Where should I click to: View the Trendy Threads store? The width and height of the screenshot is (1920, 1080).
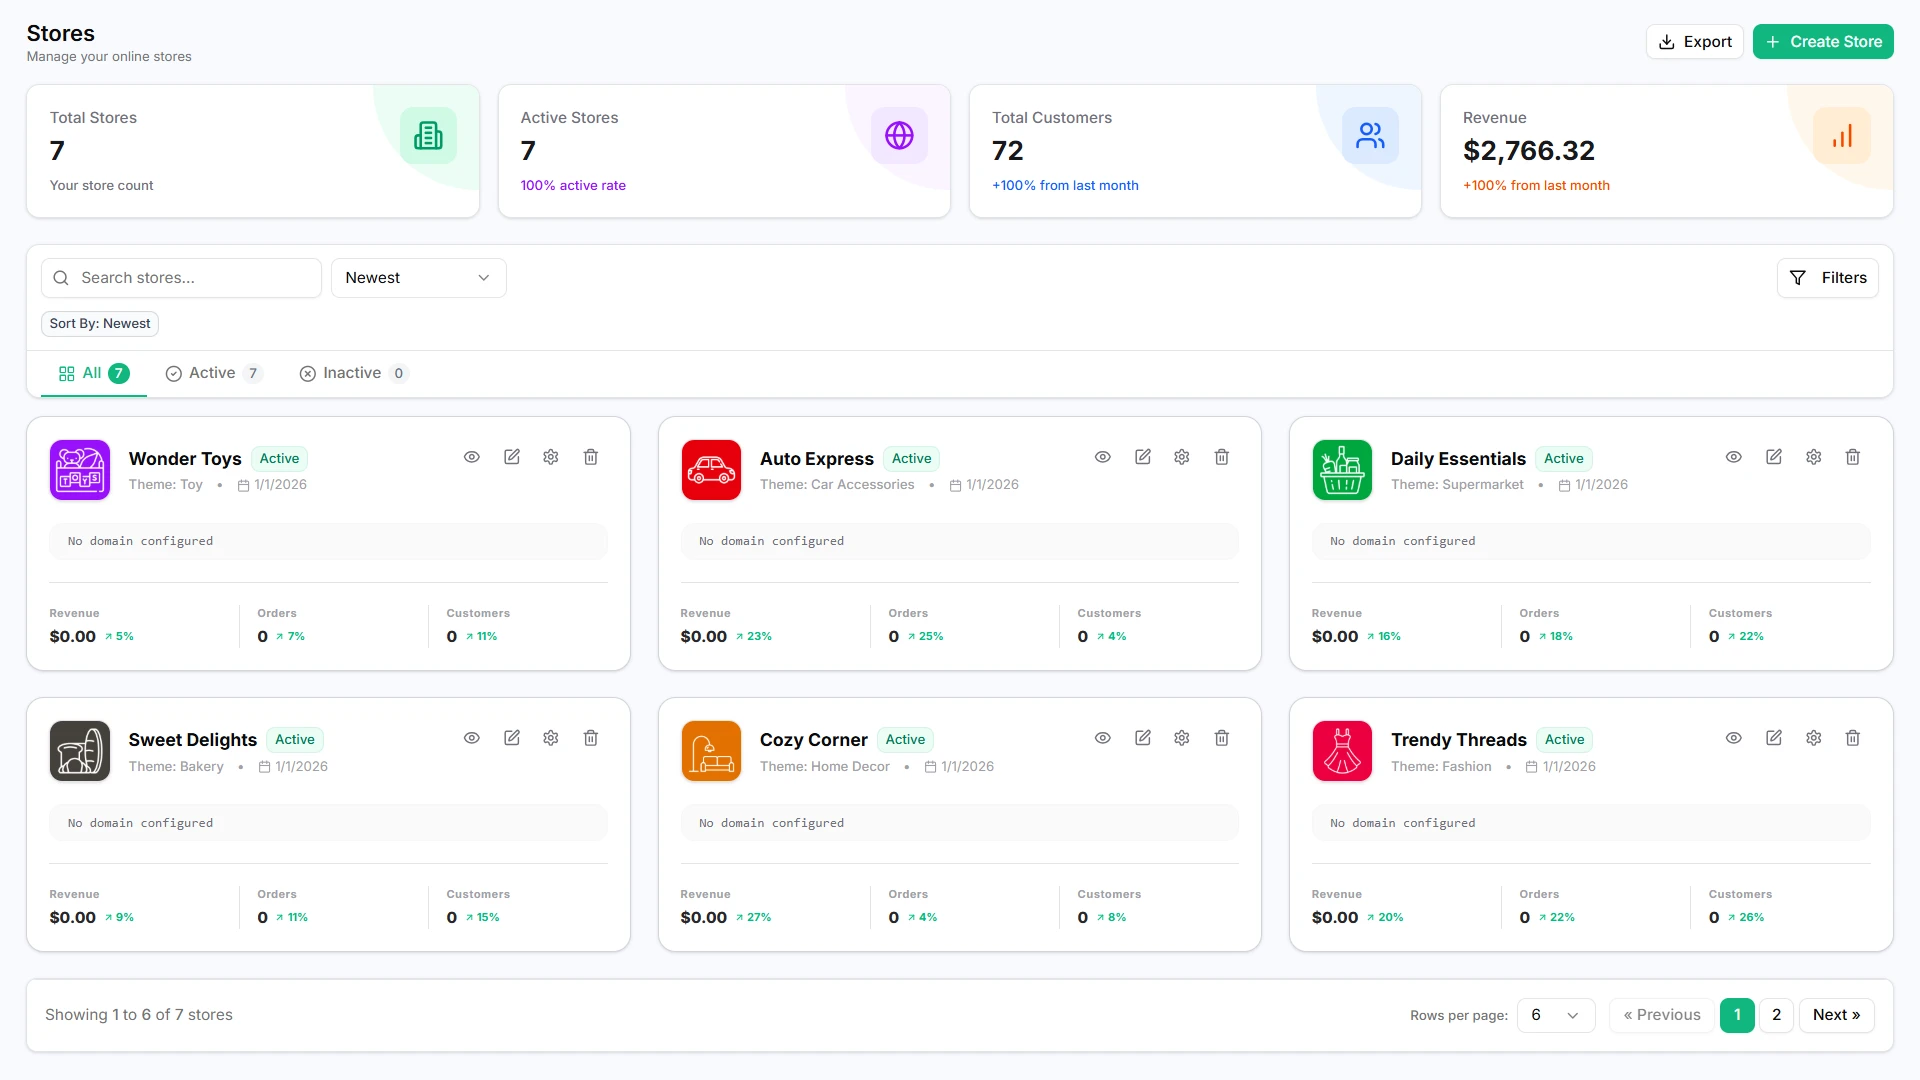click(1734, 738)
